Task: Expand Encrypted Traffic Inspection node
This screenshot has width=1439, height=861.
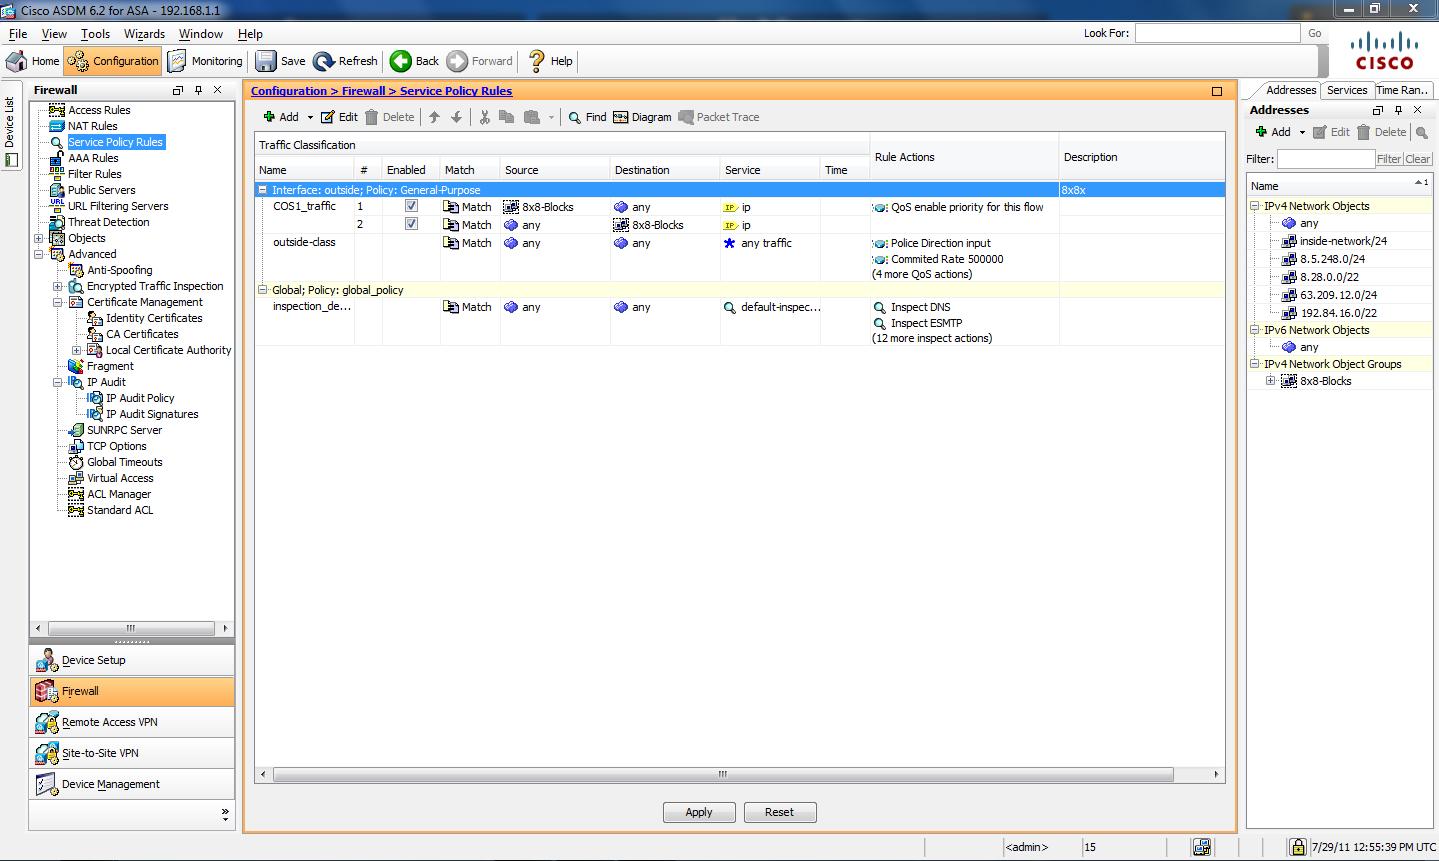Action: pyautogui.click(x=58, y=286)
